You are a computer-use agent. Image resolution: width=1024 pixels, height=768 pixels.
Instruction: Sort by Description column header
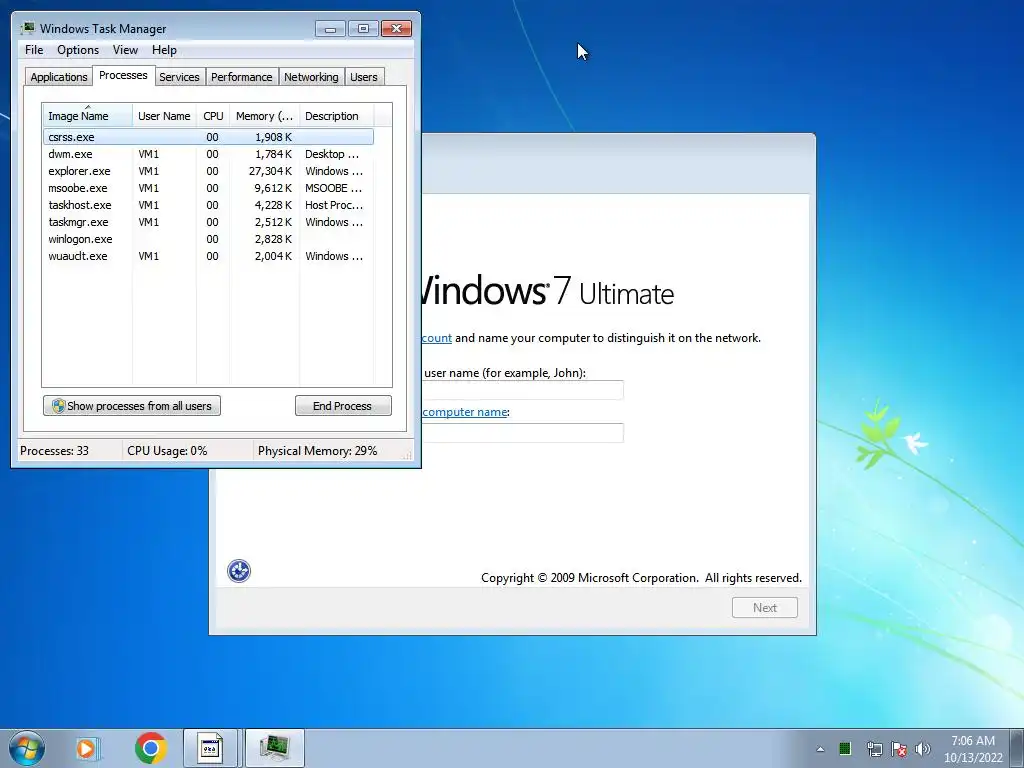coord(336,116)
